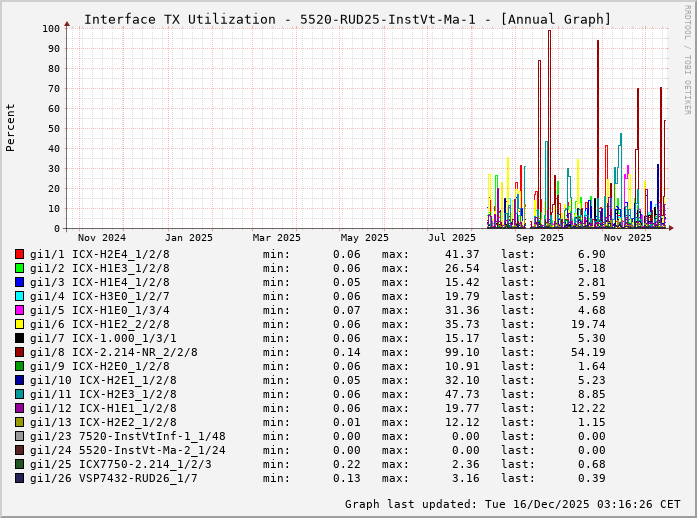Viewport: 697px width, 518px height.
Task: Select legend label gi1/10 ICX-H2E1_1/2/8
Action: point(103,380)
